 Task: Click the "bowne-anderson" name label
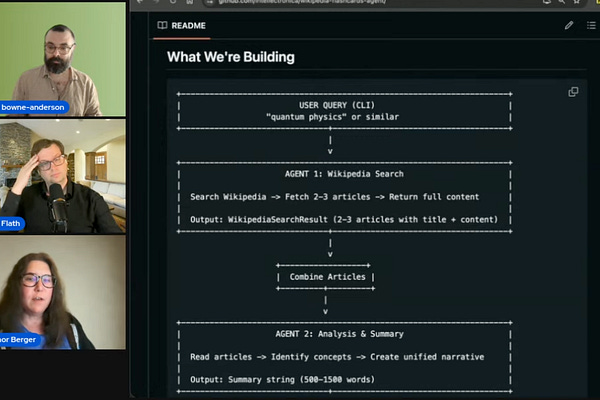[33, 107]
